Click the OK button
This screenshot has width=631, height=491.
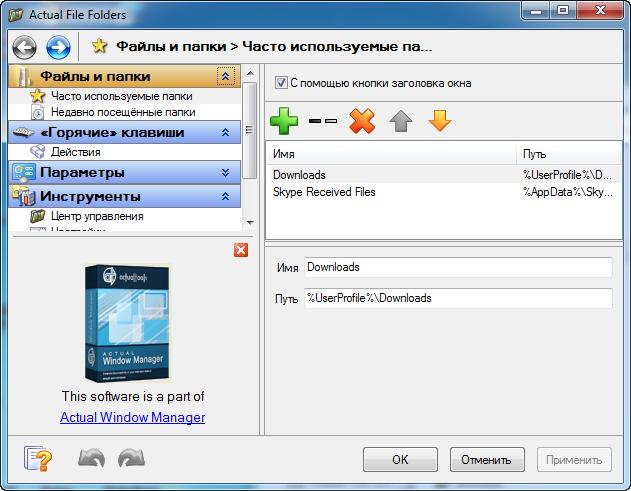400,460
